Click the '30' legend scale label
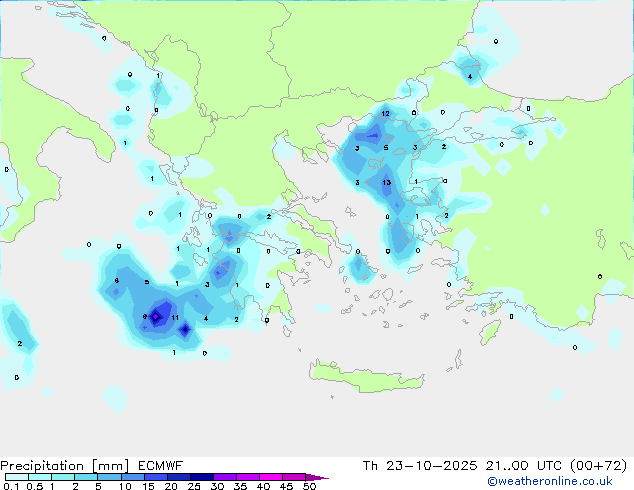Image resolution: width=634 pixels, height=490 pixels. click(x=217, y=486)
